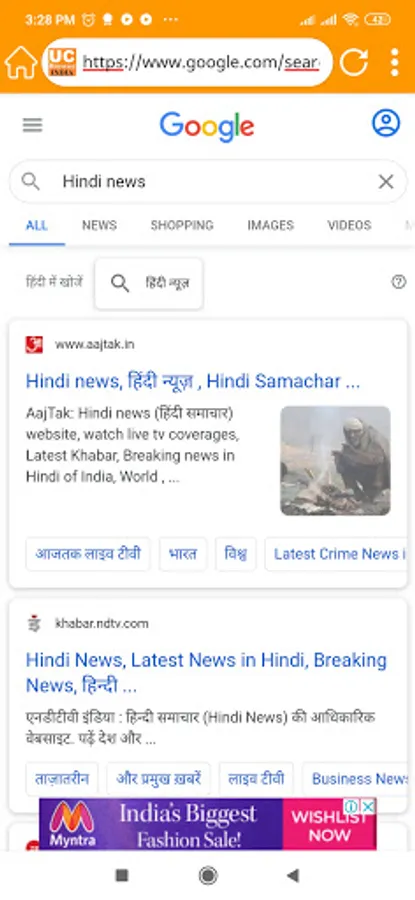Tap the AajTak result thumbnail image
This screenshot has width=415, height=900.
(x=335, y=461)
